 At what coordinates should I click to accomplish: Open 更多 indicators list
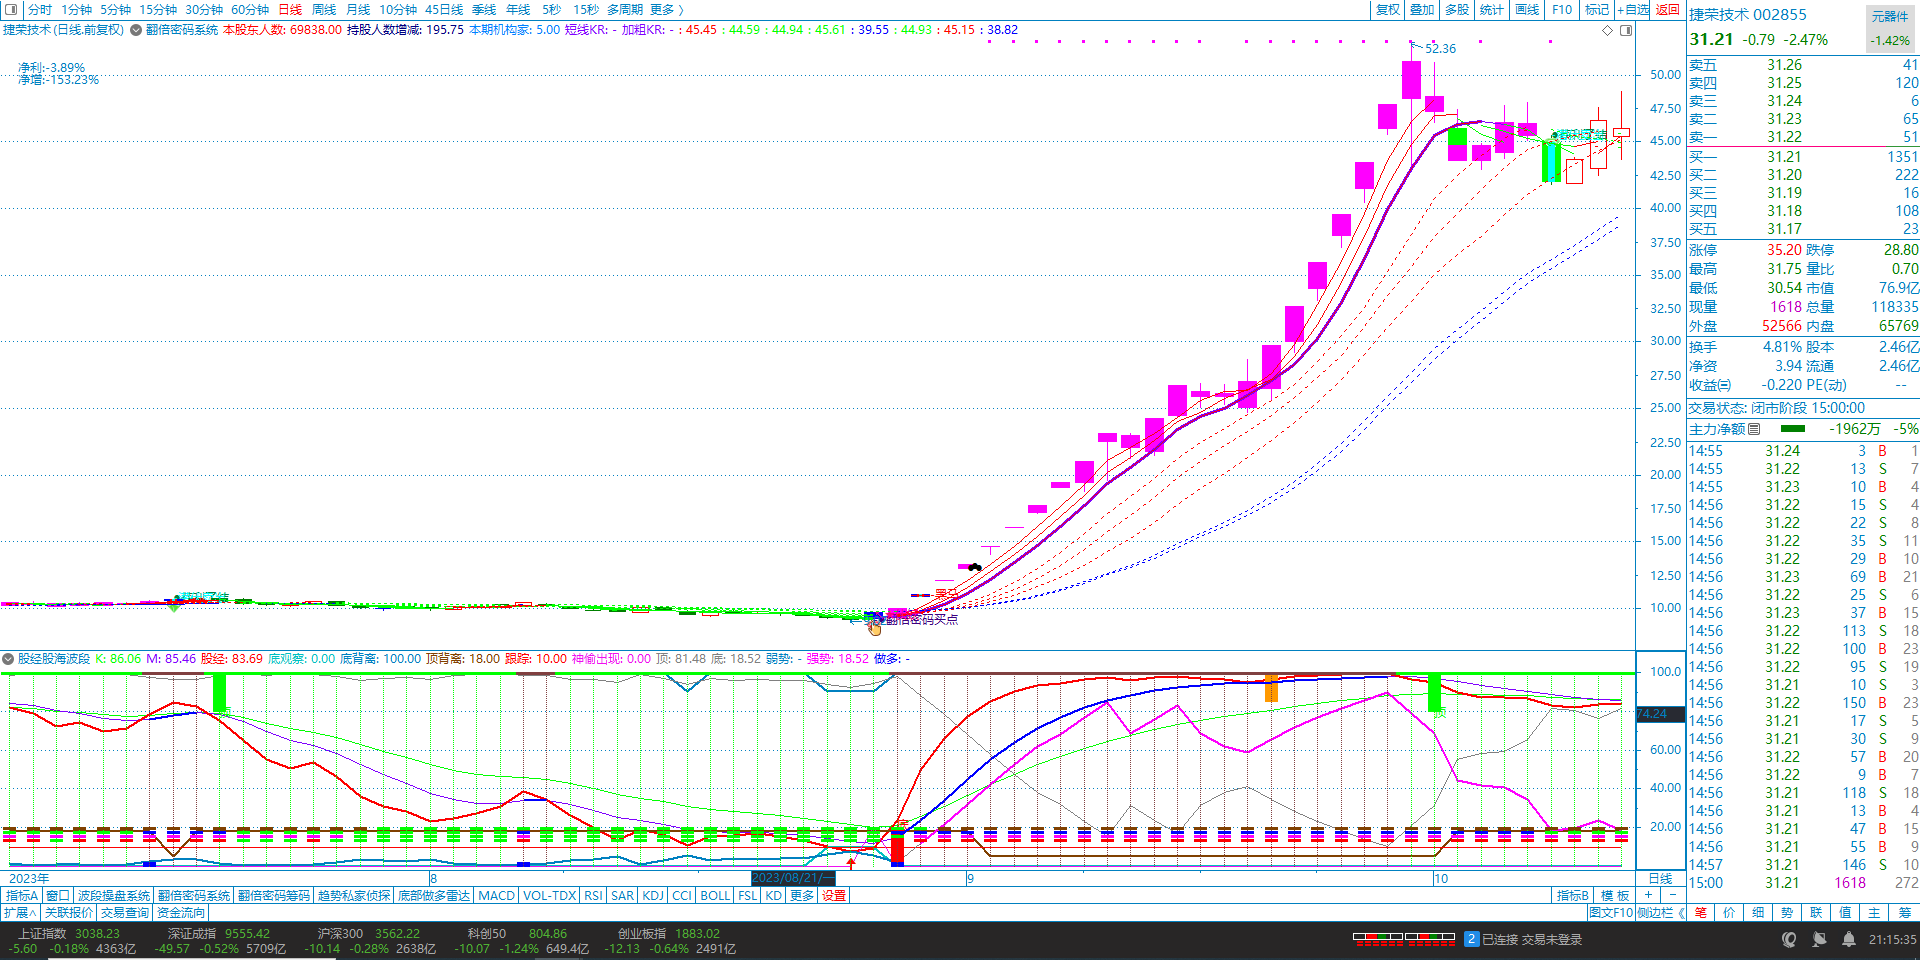[802, 896]
